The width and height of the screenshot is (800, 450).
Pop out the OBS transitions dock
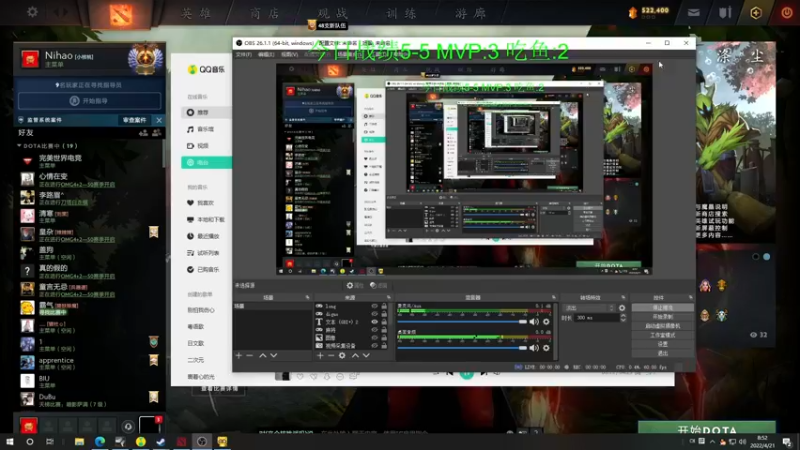[623, 297]
